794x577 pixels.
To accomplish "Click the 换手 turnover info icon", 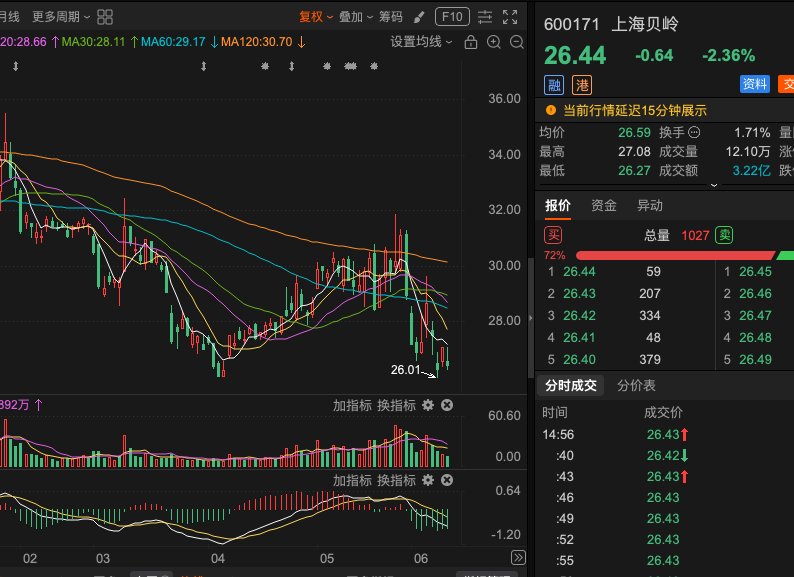I will pyautogui.click(x=694, y=133).
